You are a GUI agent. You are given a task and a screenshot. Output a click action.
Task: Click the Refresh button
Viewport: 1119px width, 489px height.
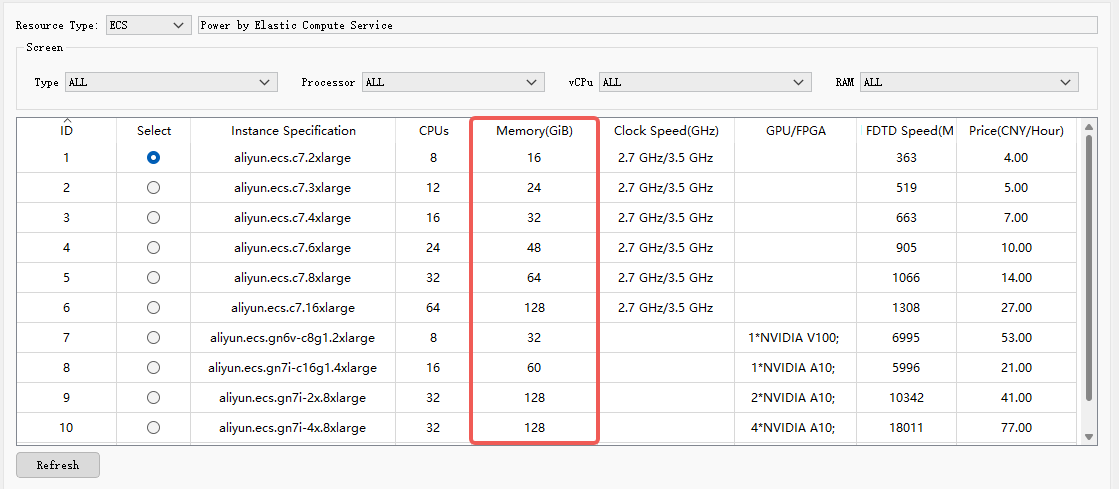click(58, 465)
